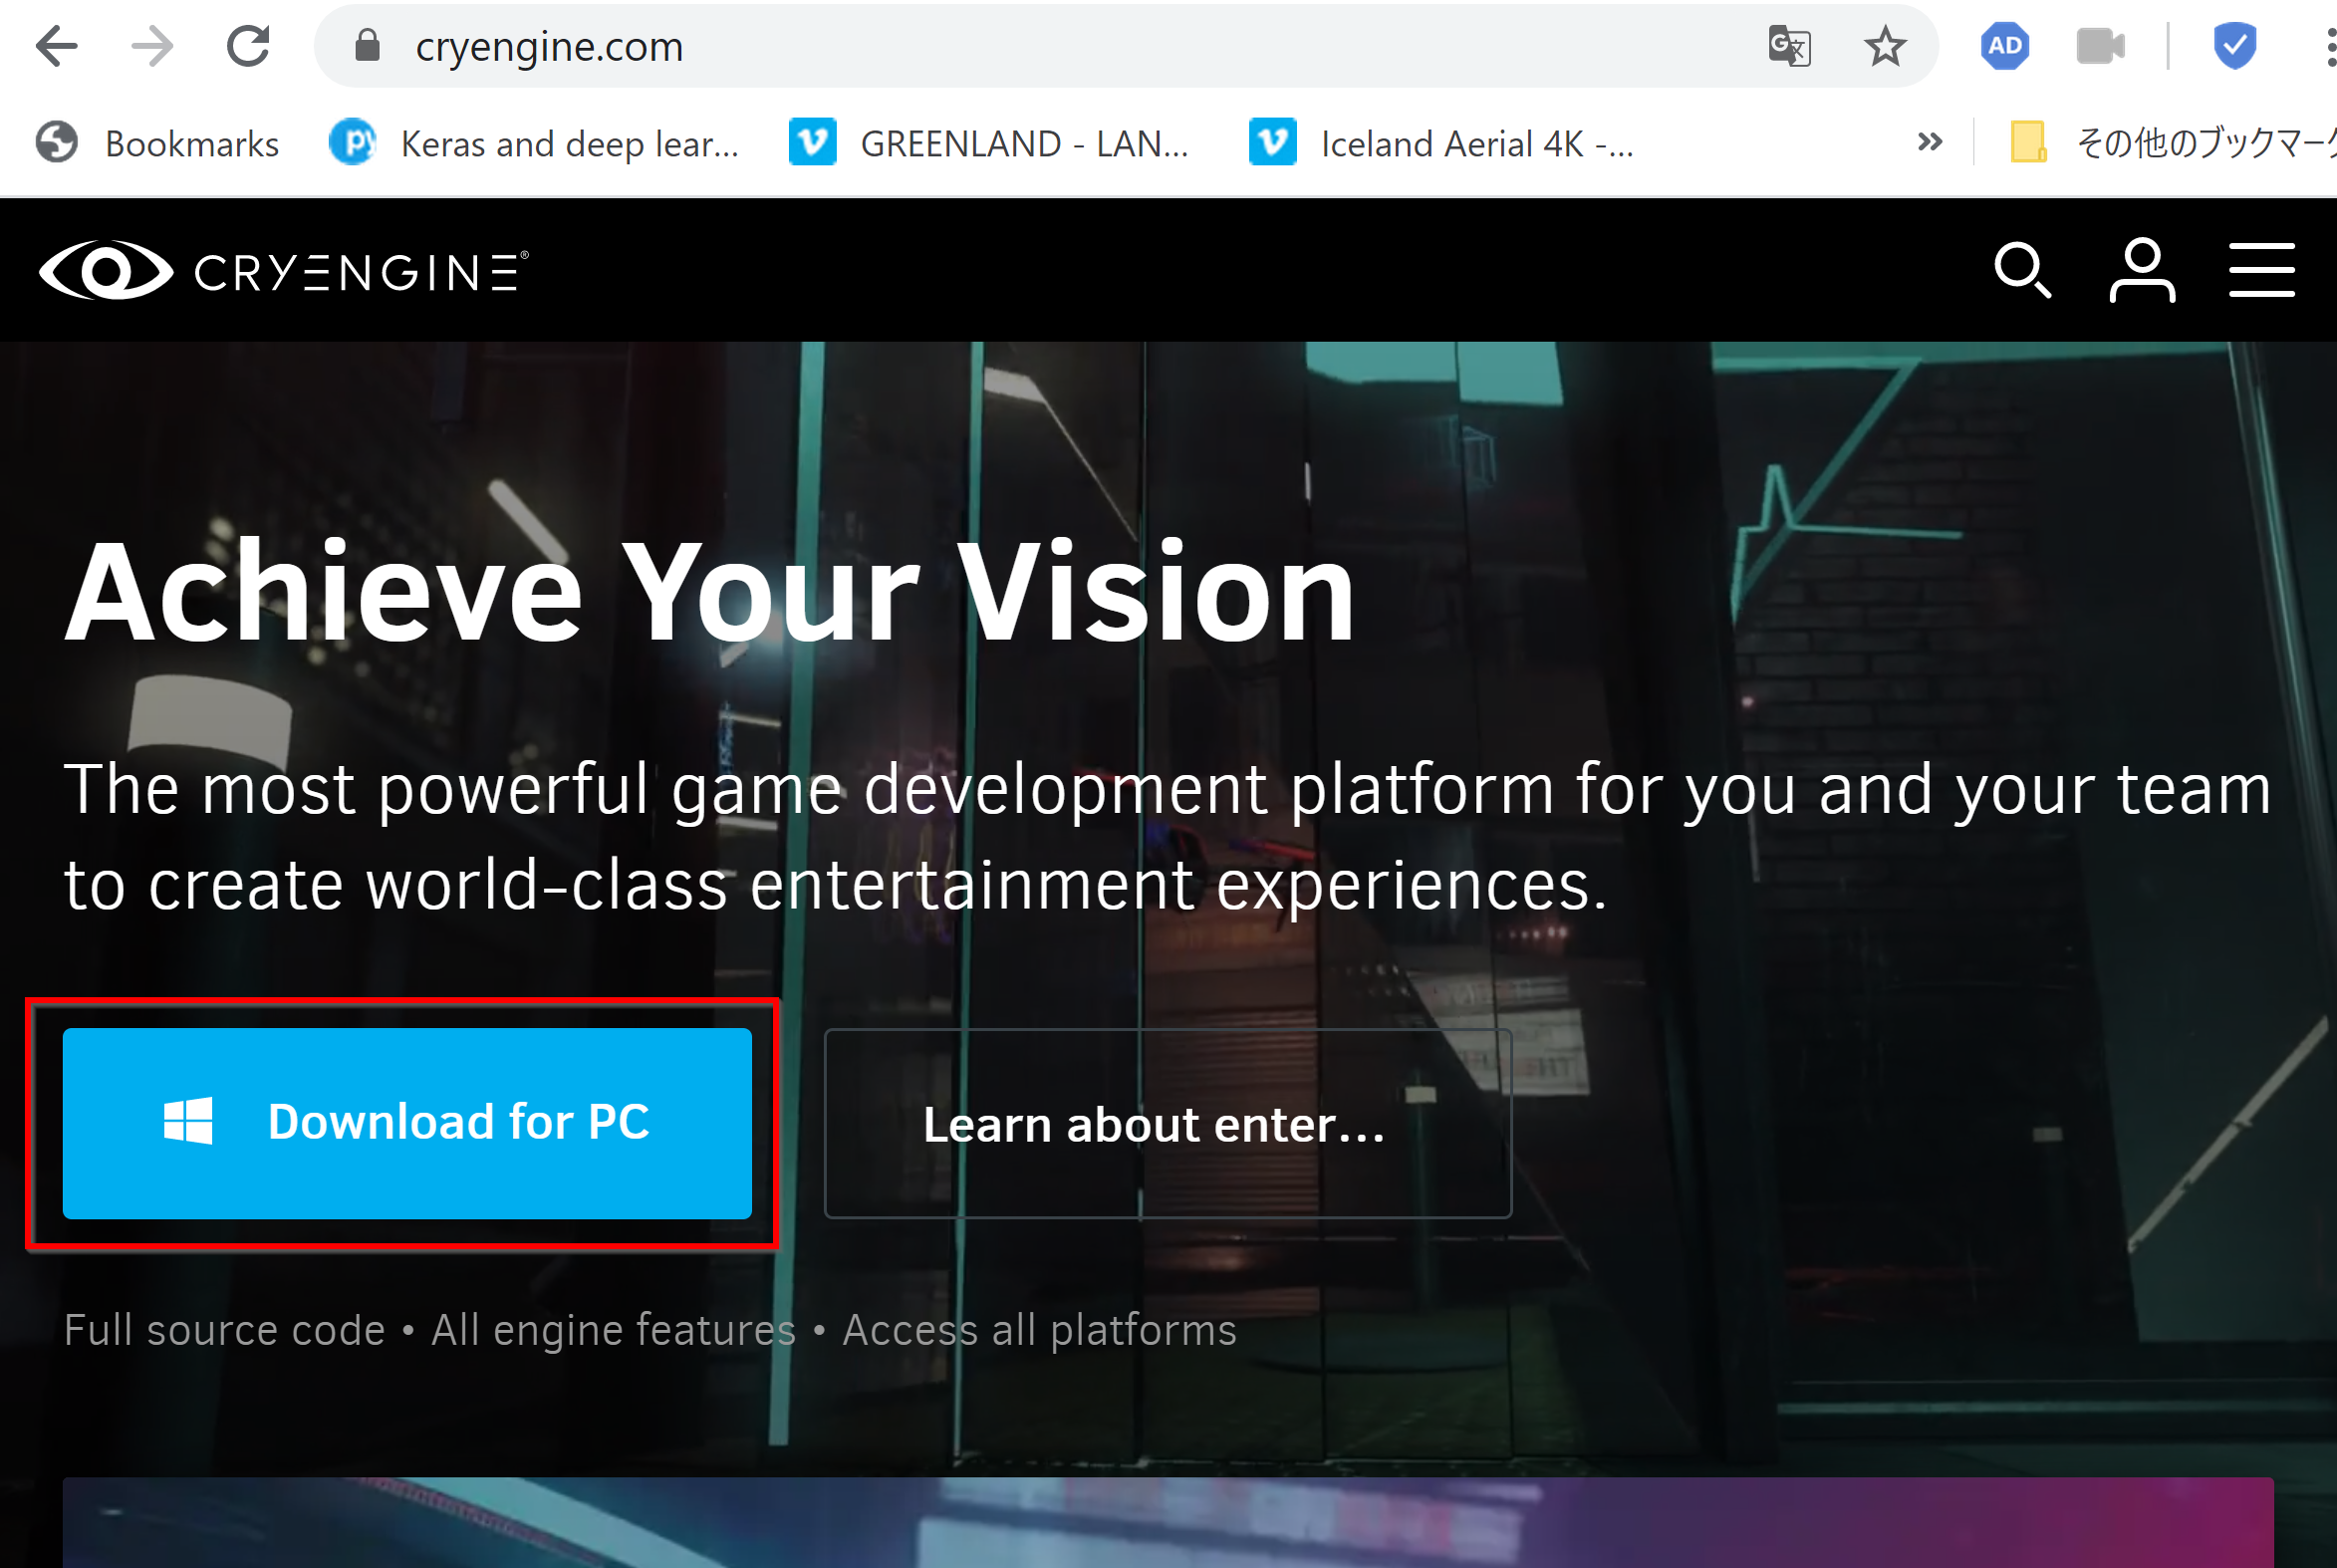
Task: Go back to the previous page
Action: point(56,46)
